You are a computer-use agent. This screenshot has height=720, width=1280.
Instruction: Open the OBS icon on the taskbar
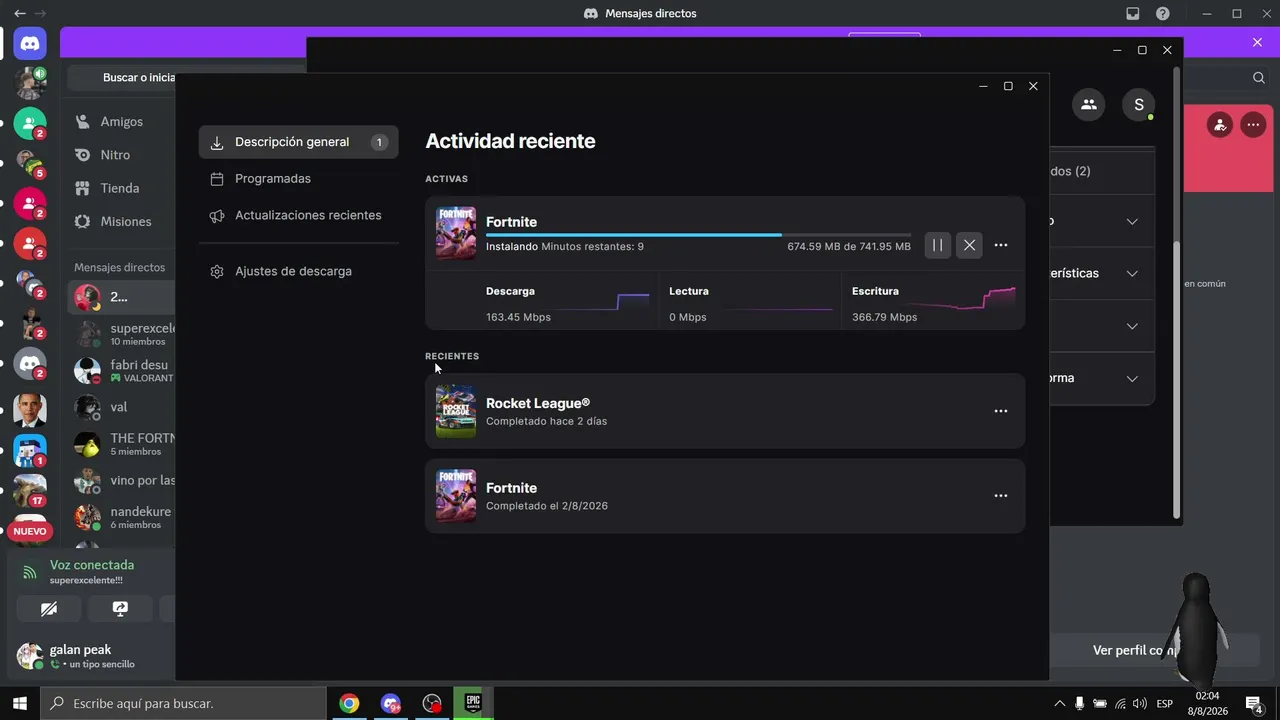tap(432, 703)
